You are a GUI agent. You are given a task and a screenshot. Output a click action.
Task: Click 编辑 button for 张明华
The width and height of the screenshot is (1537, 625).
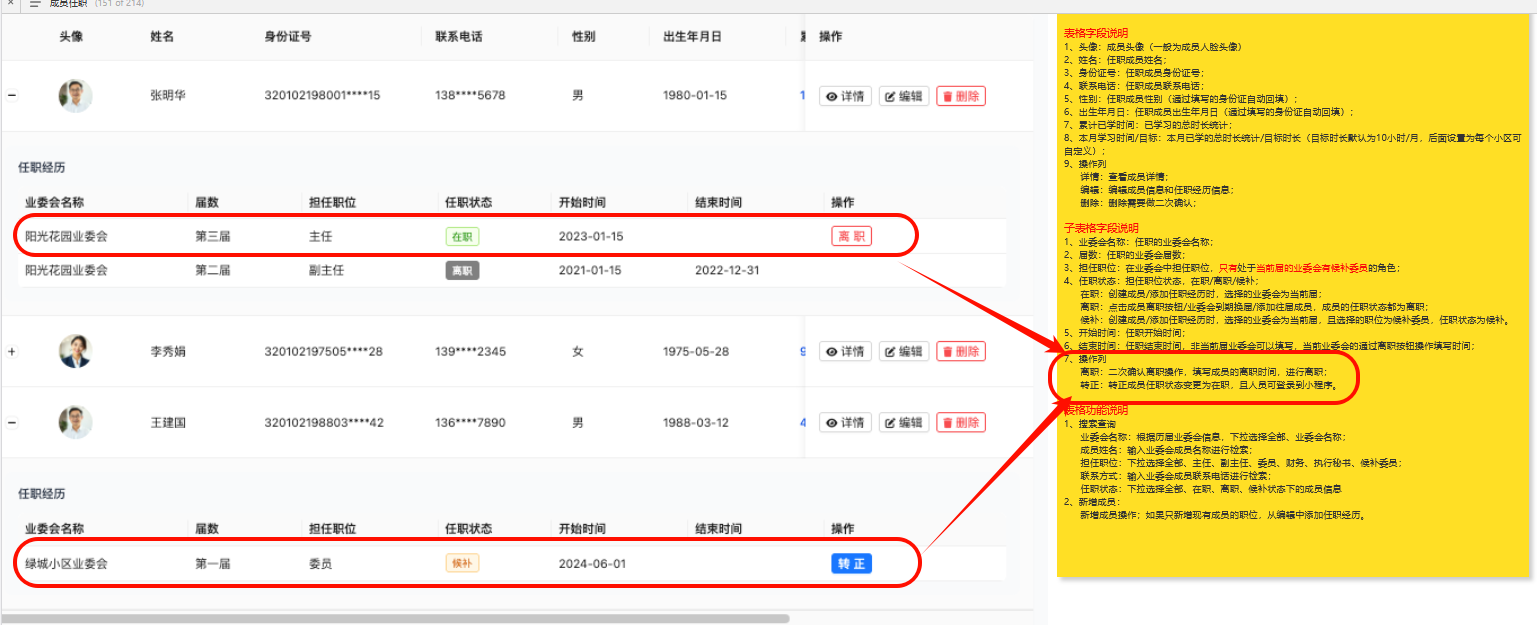pyautogui.click(x=903, y=96)
